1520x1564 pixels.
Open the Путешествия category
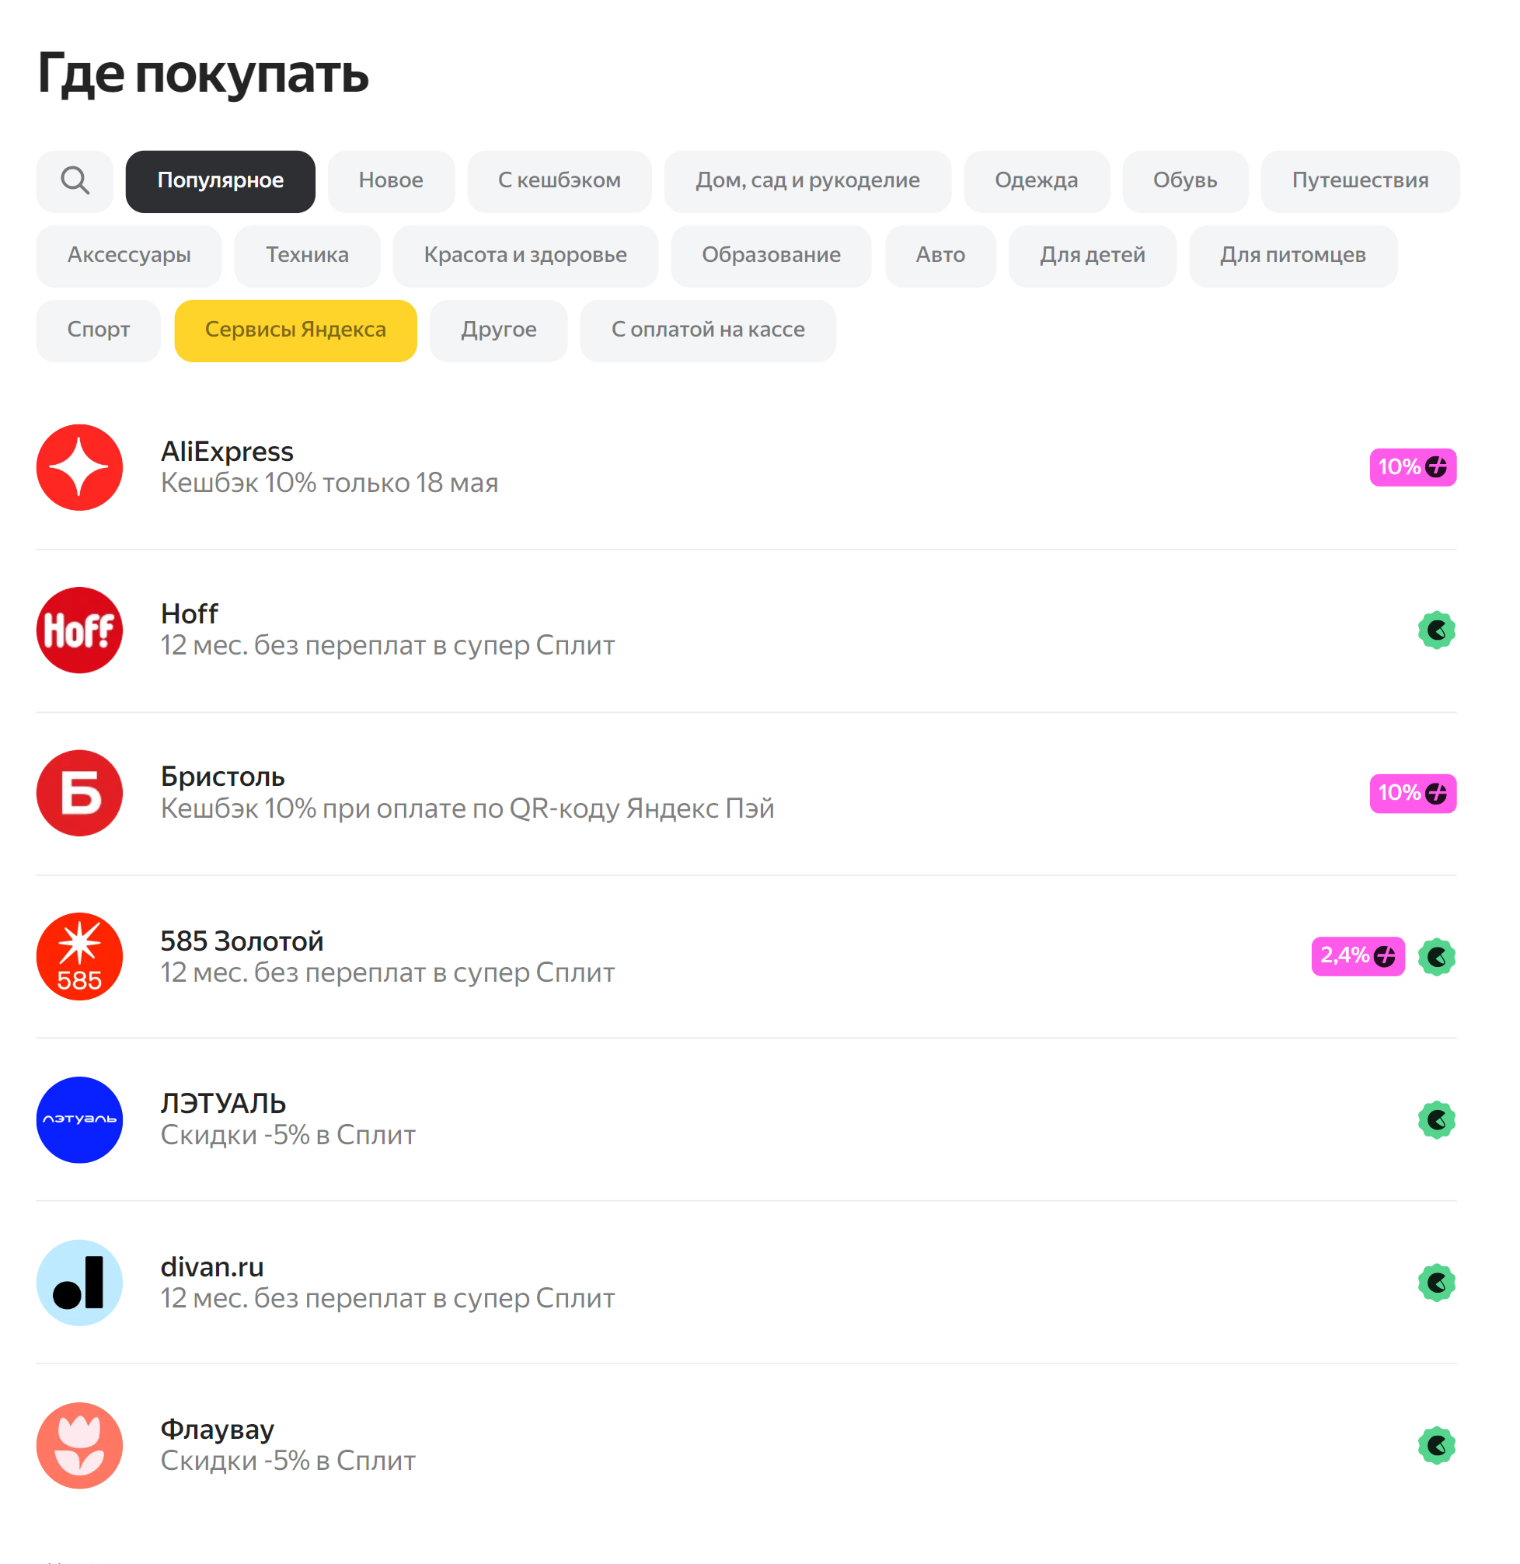point(1360,181)
